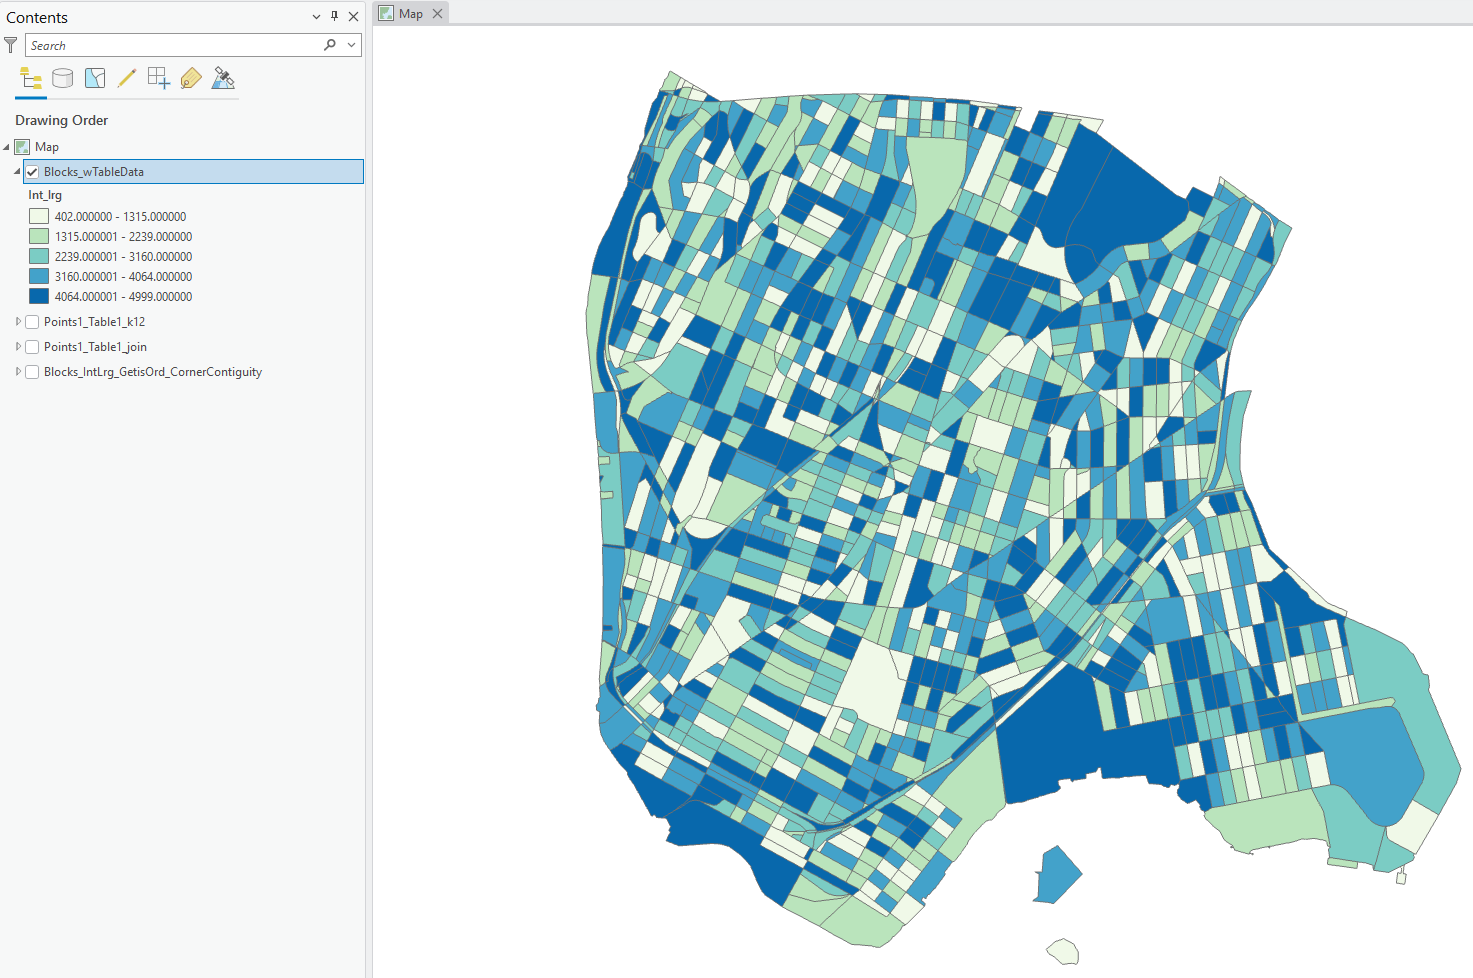The width and height of the screenshot is (1473, 978).
Task: Switch to List By Data Source view
Action: pos(62,78)
